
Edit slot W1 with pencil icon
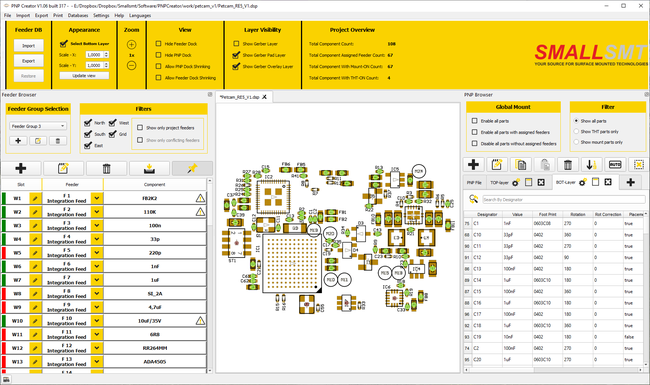pyautogui.click(x=35, y=199)
